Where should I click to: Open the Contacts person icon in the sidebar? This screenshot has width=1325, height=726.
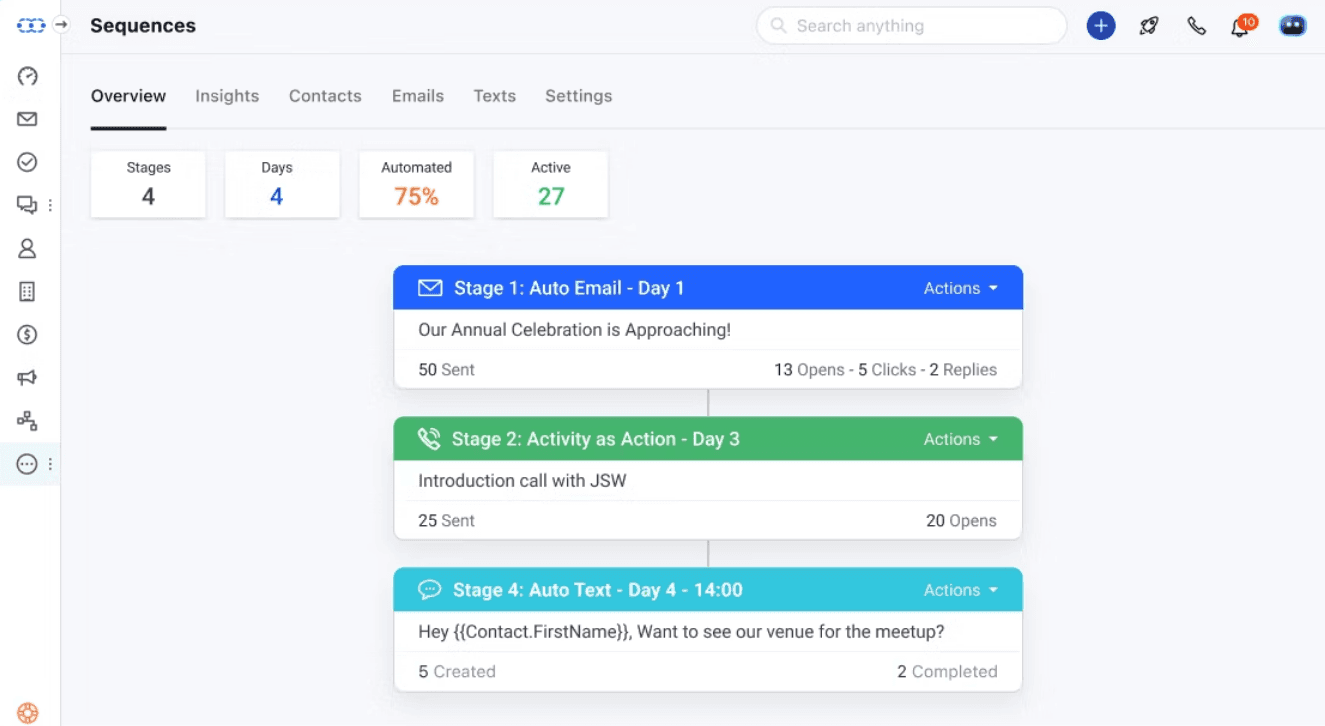(x=27, y=247)
